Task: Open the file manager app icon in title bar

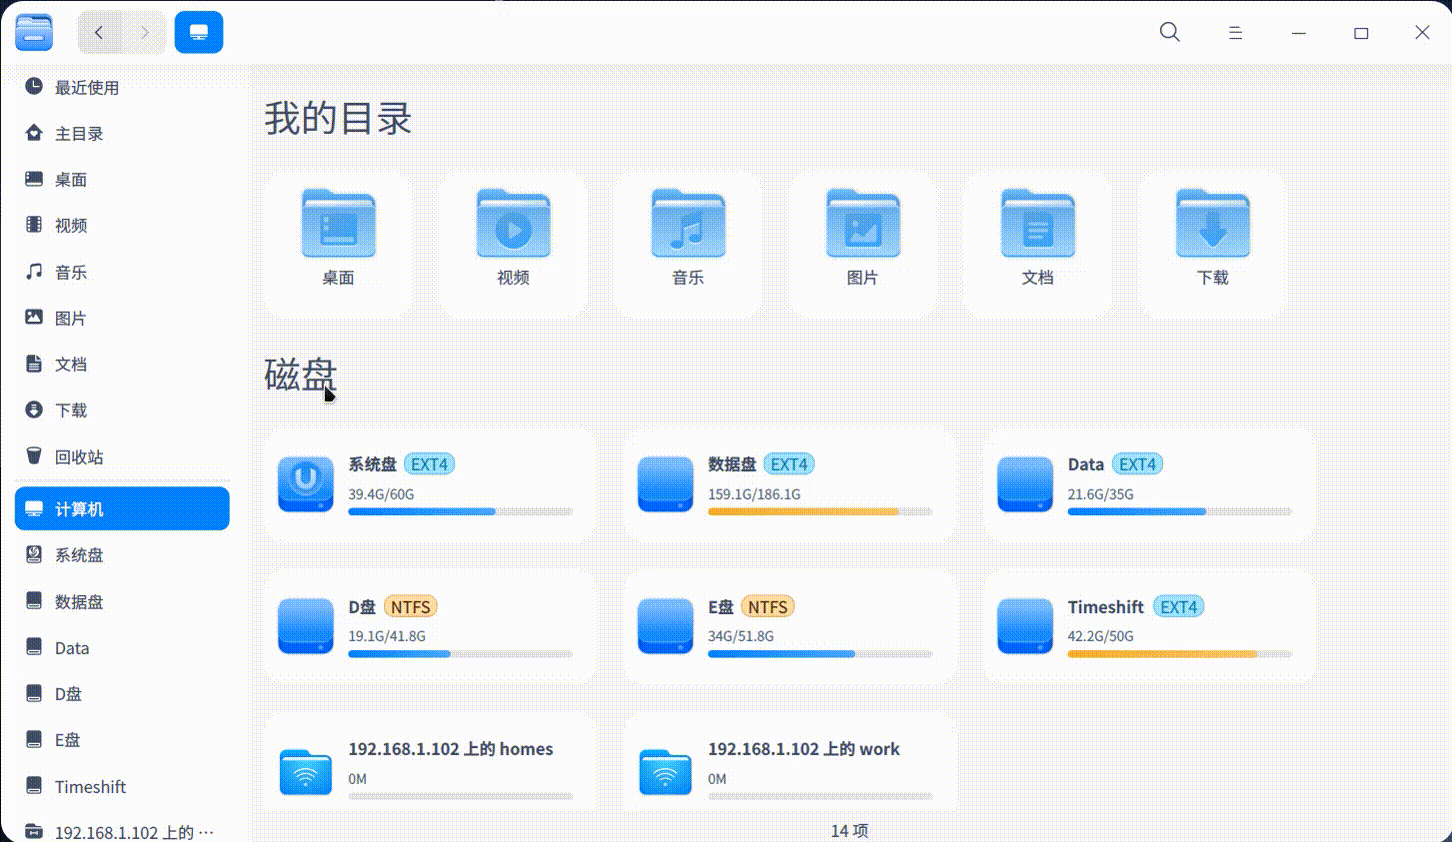Action: point(33,31)
